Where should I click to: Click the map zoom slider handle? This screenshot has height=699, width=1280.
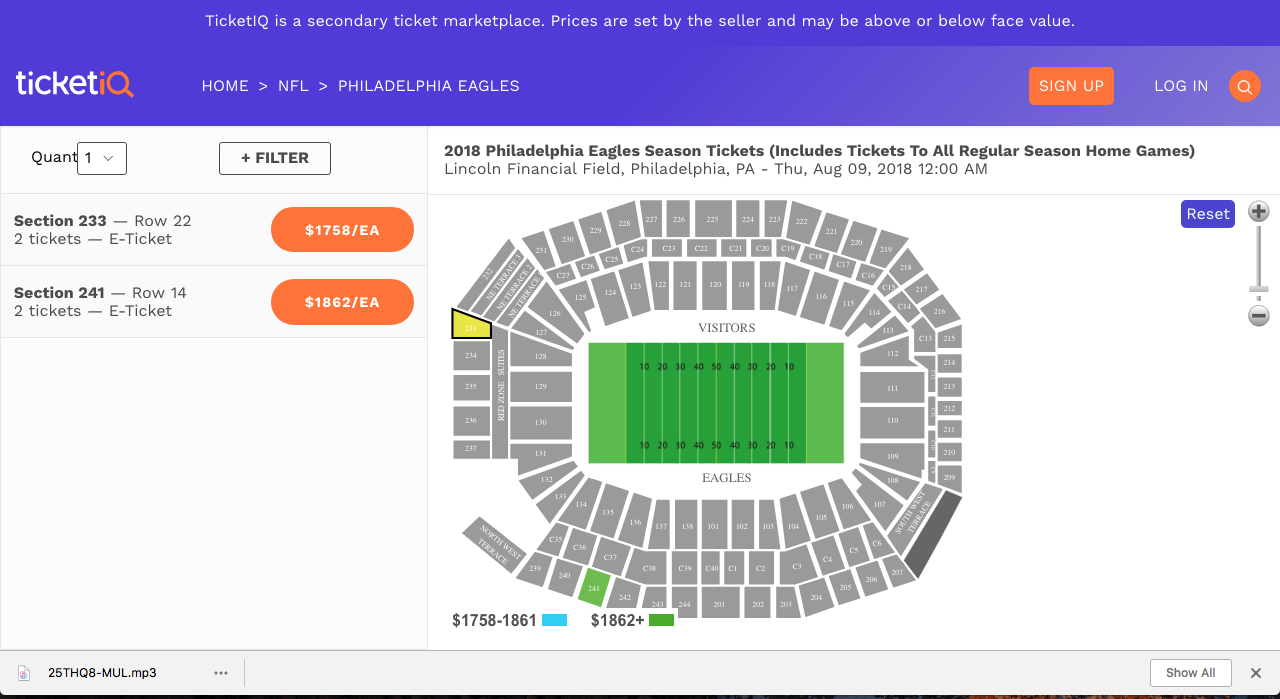(1259, 289)
